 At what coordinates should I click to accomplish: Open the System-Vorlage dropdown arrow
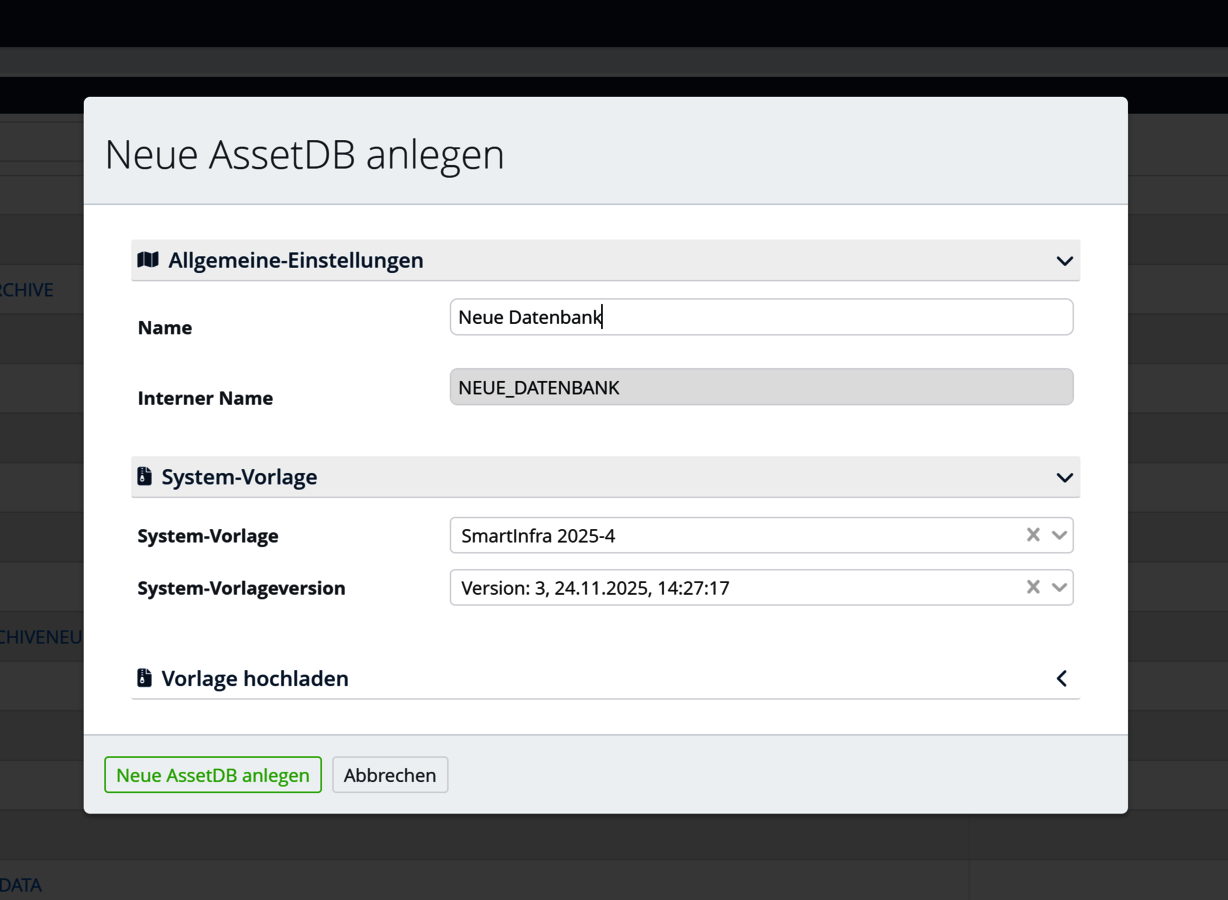(1059, 535)
